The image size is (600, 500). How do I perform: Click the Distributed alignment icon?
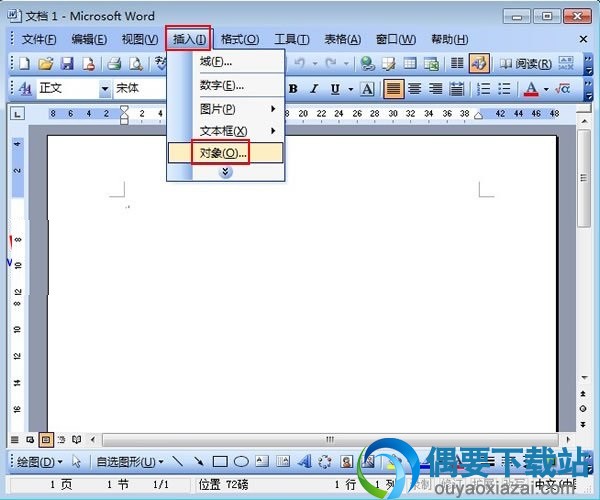pyautogui.click(x=457, y=89)
